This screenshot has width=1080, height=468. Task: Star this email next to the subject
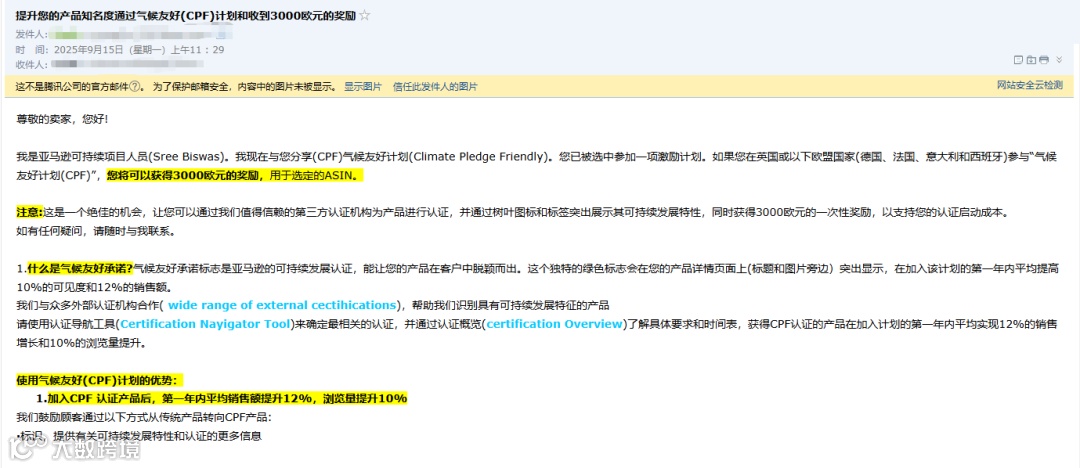click(x=364, y=16)
